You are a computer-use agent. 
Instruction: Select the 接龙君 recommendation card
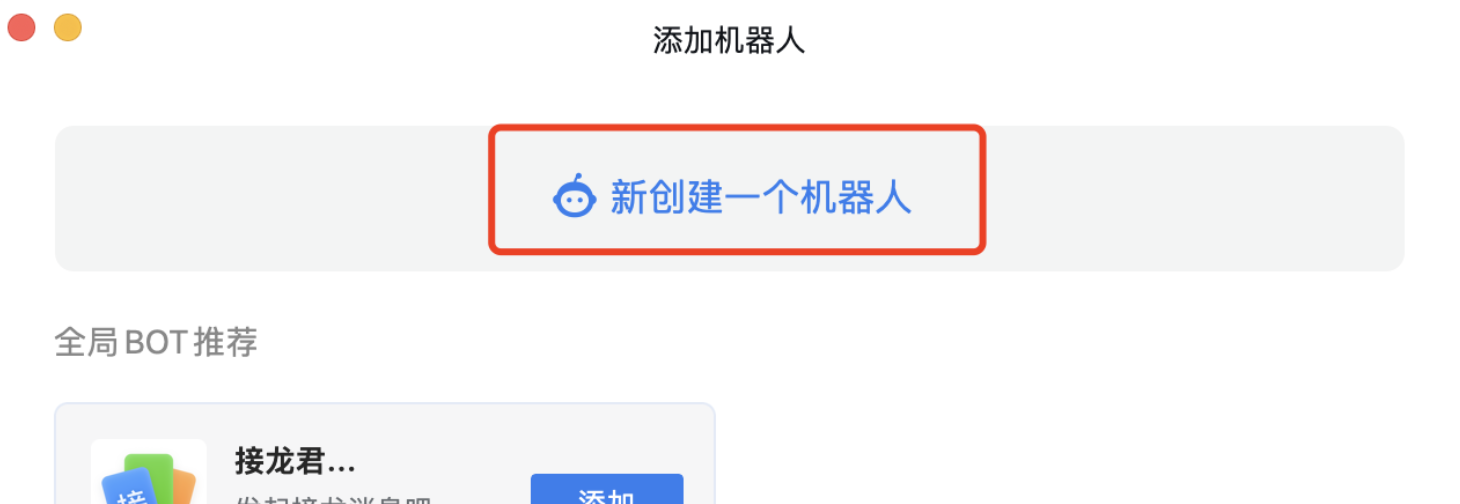pos(385,454)
